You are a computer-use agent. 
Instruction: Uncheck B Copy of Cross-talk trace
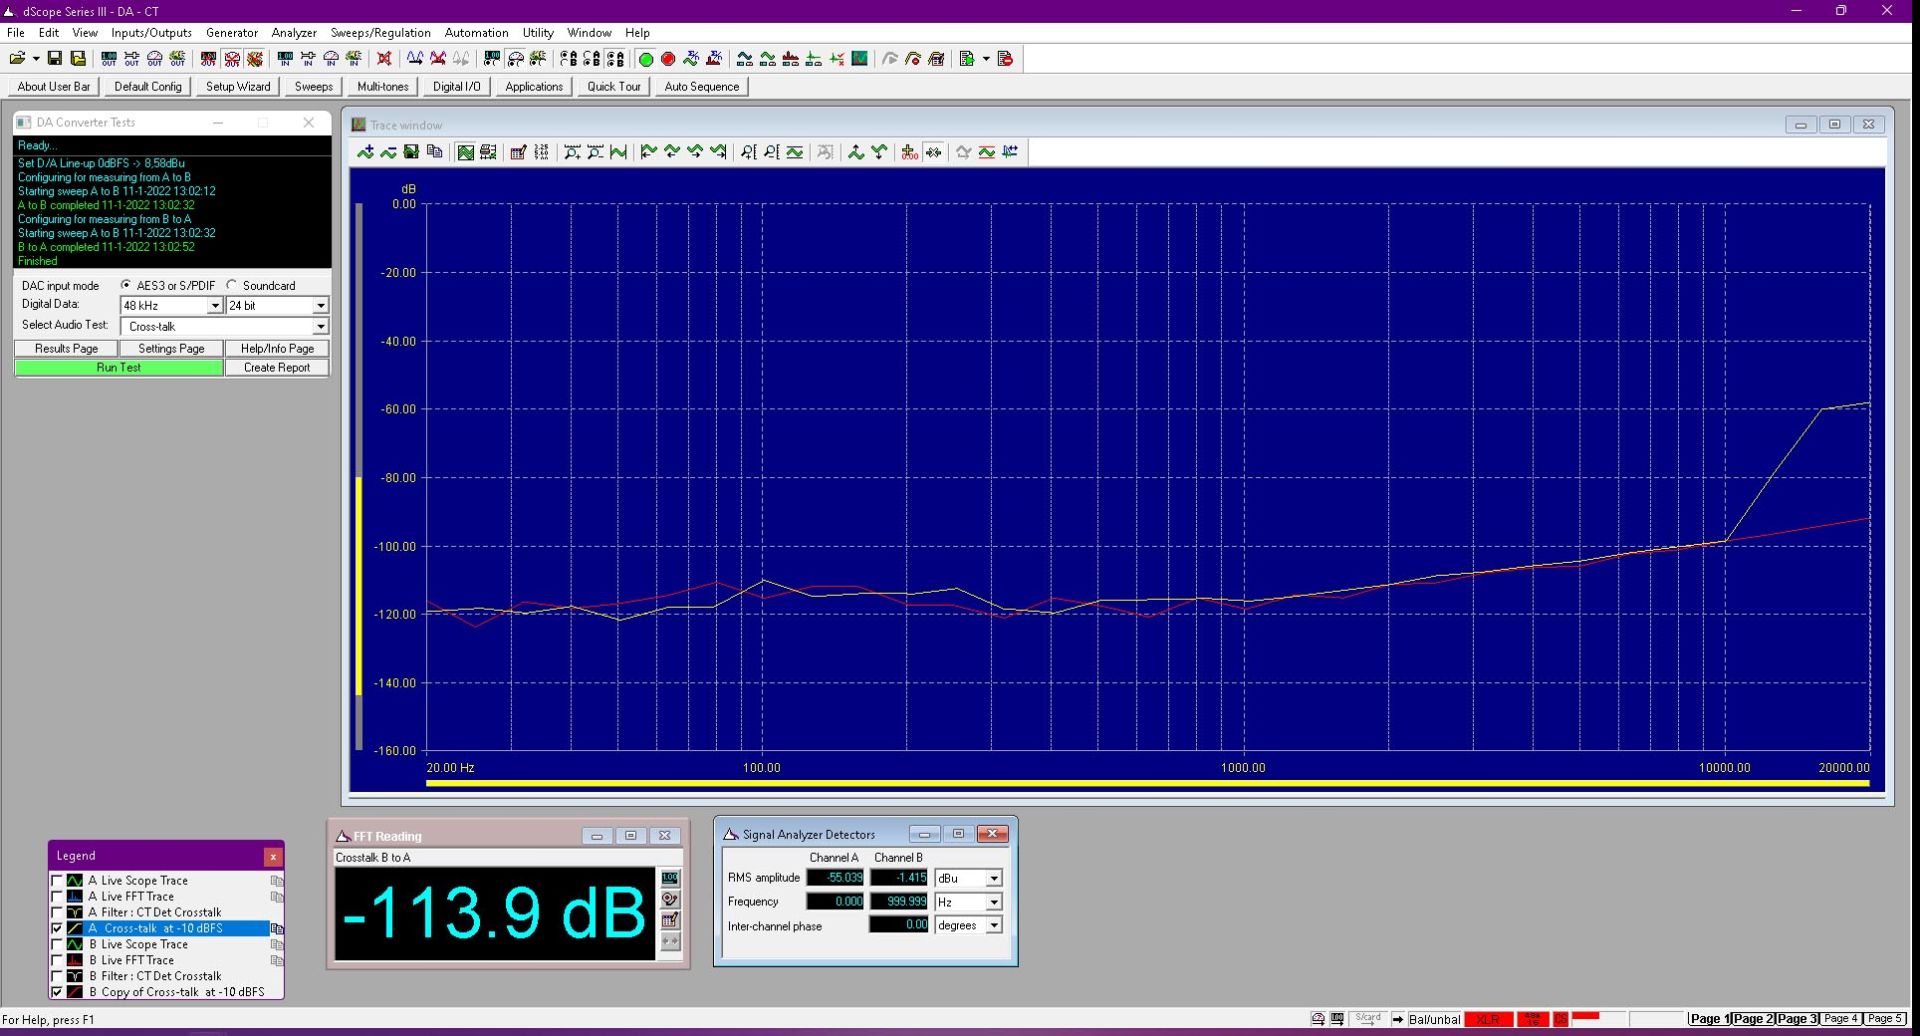click(57, 993)
